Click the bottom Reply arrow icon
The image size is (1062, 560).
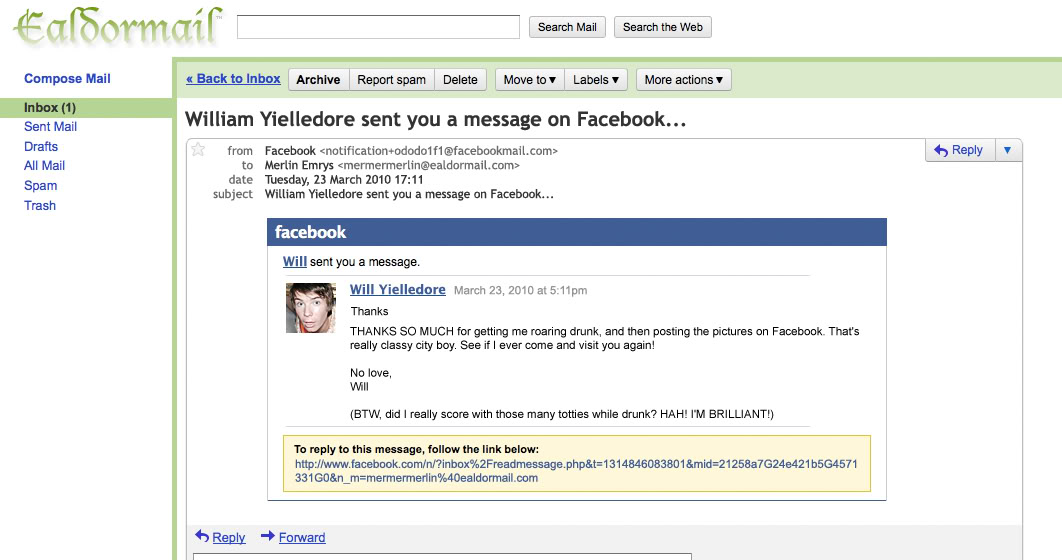[x=202, y=536]
